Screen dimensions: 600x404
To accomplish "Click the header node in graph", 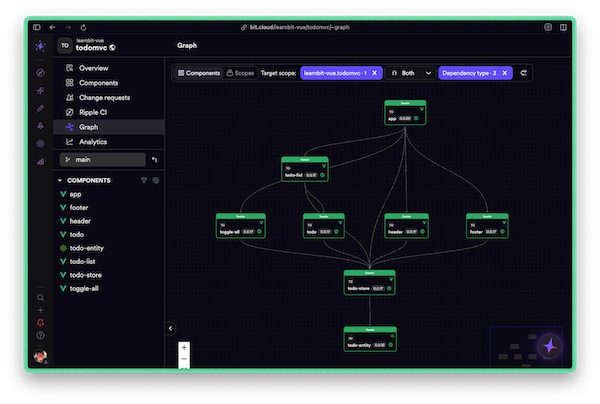I will pos(406,226).
